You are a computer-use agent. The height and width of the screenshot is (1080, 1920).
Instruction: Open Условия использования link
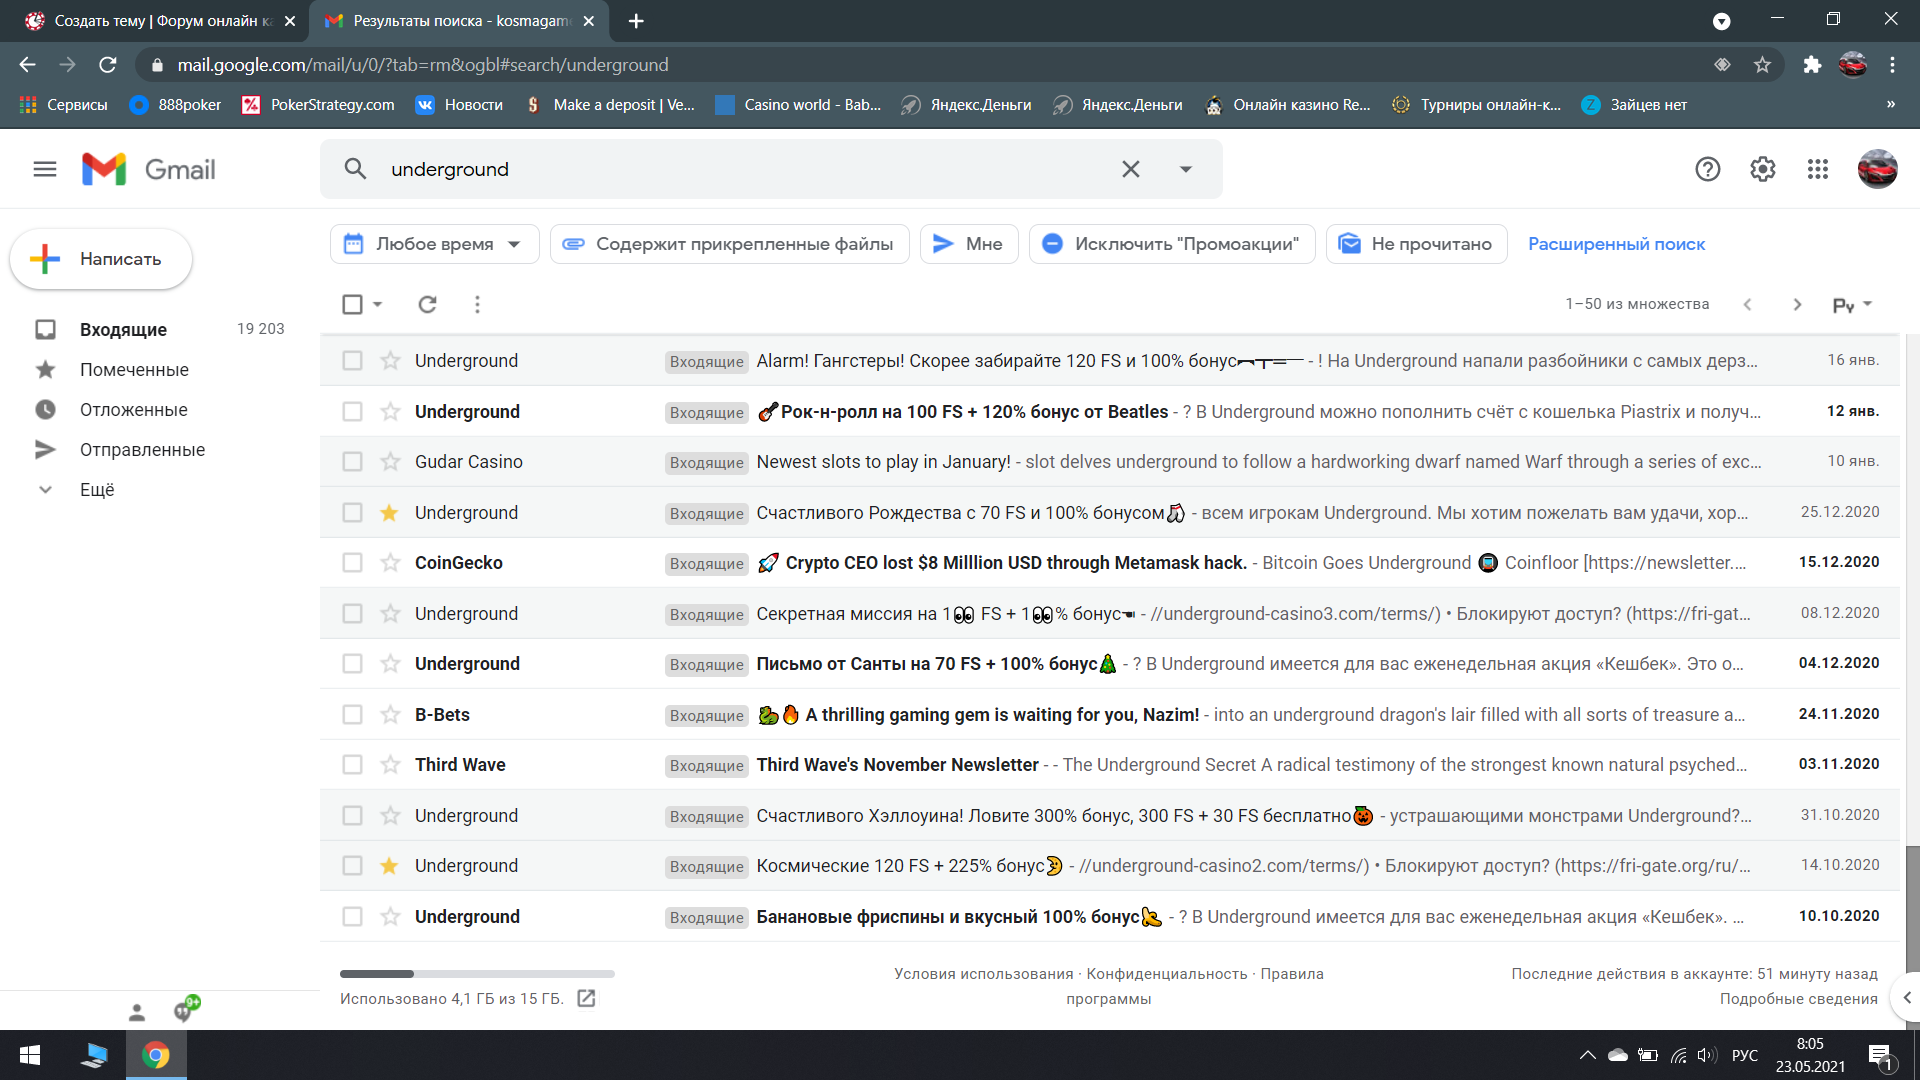[x=983, y=973]
